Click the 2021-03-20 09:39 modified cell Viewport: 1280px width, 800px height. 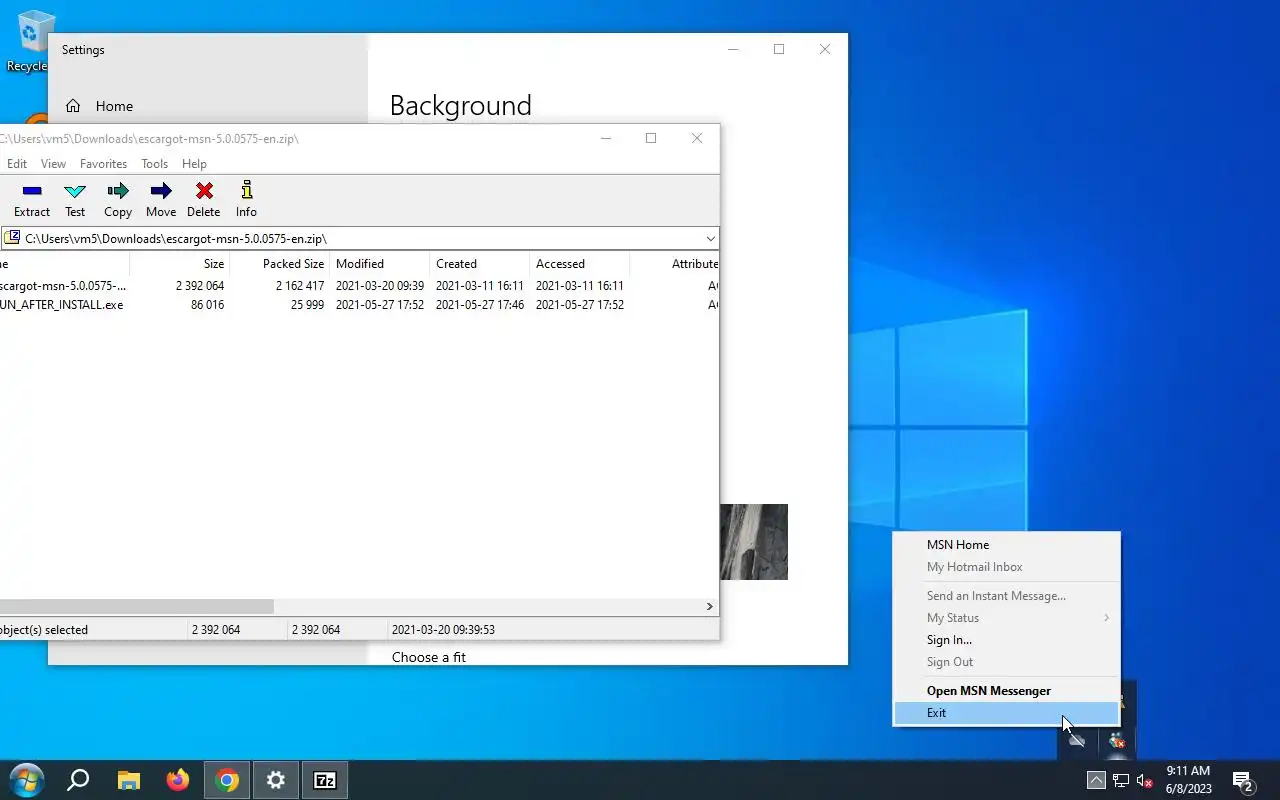pos(380,286)
